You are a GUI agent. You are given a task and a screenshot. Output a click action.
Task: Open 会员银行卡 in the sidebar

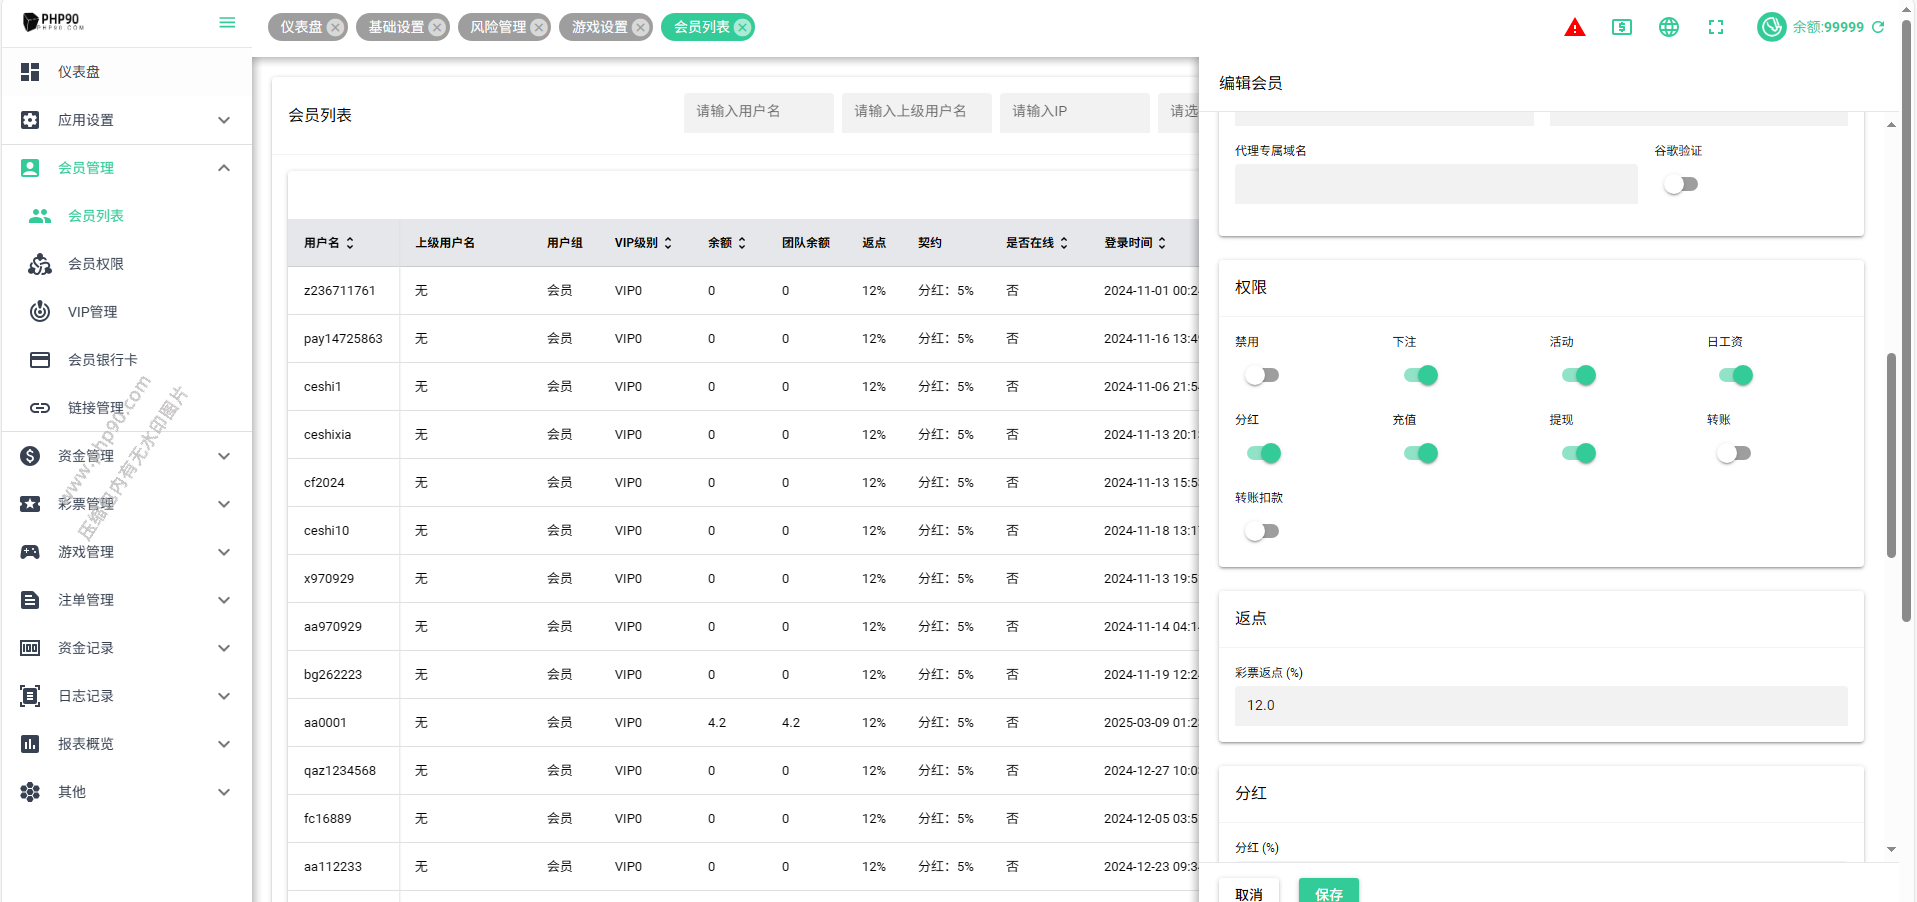point(102,360)
